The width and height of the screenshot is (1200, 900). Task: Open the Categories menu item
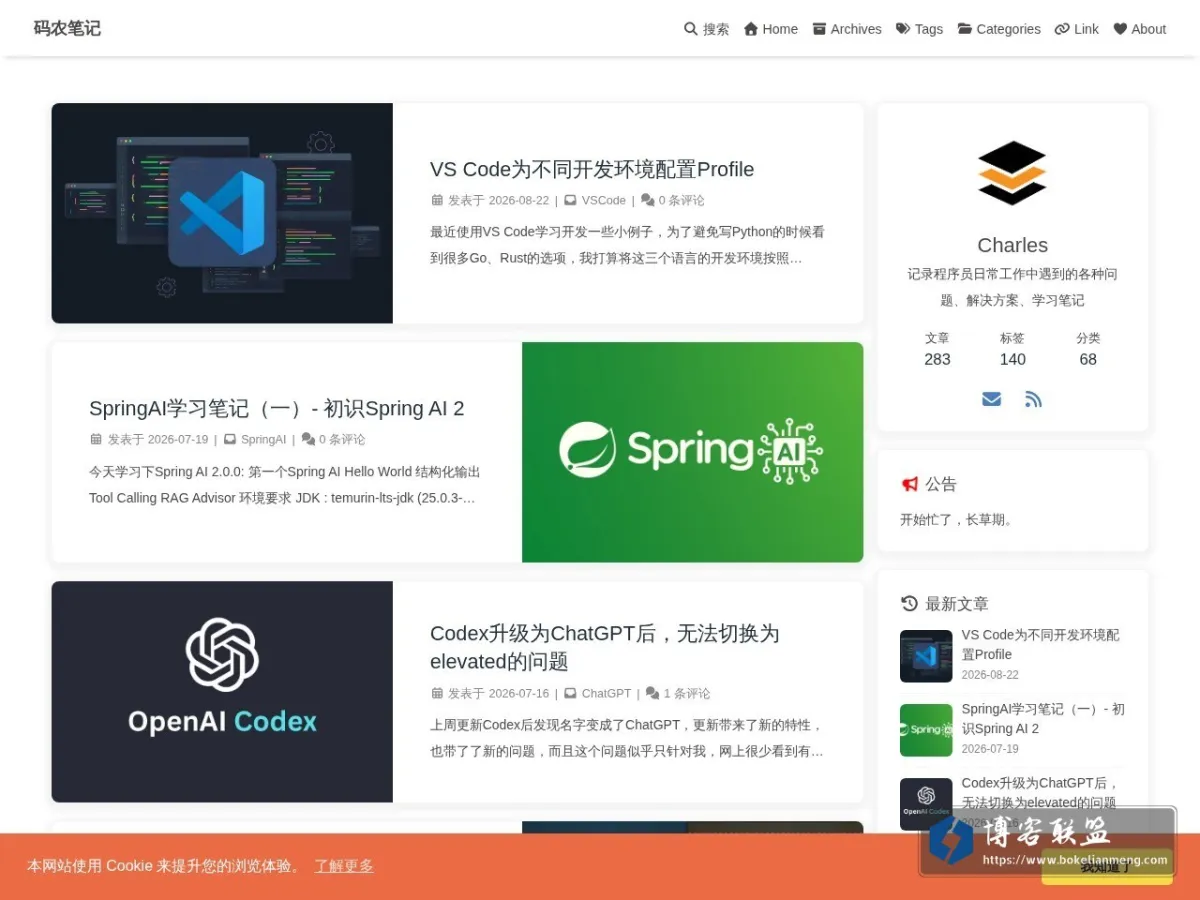pyautogui.click(x=999, y=29)
